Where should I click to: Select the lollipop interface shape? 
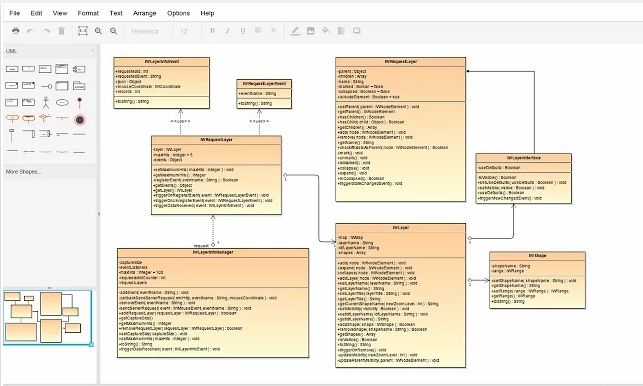46,86
